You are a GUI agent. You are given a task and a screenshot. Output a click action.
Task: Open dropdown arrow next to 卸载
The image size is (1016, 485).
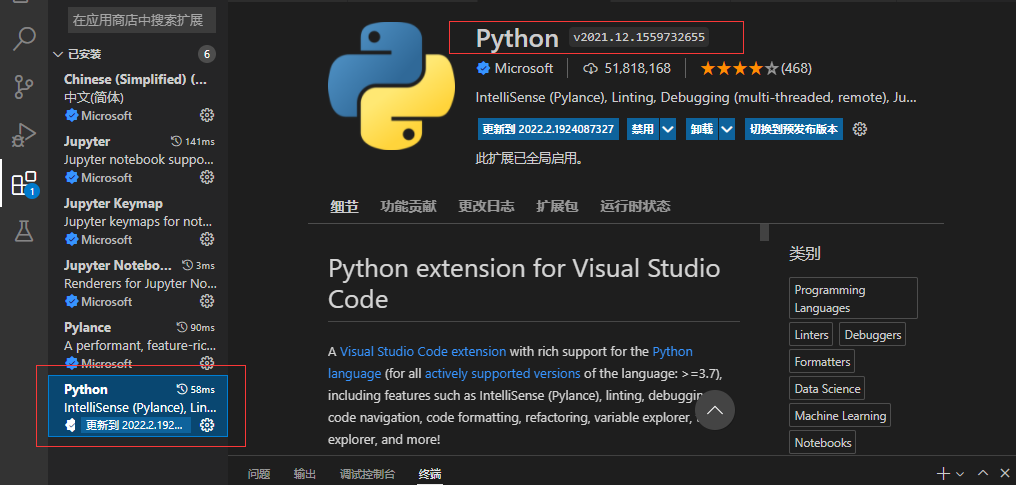point(727,129)
